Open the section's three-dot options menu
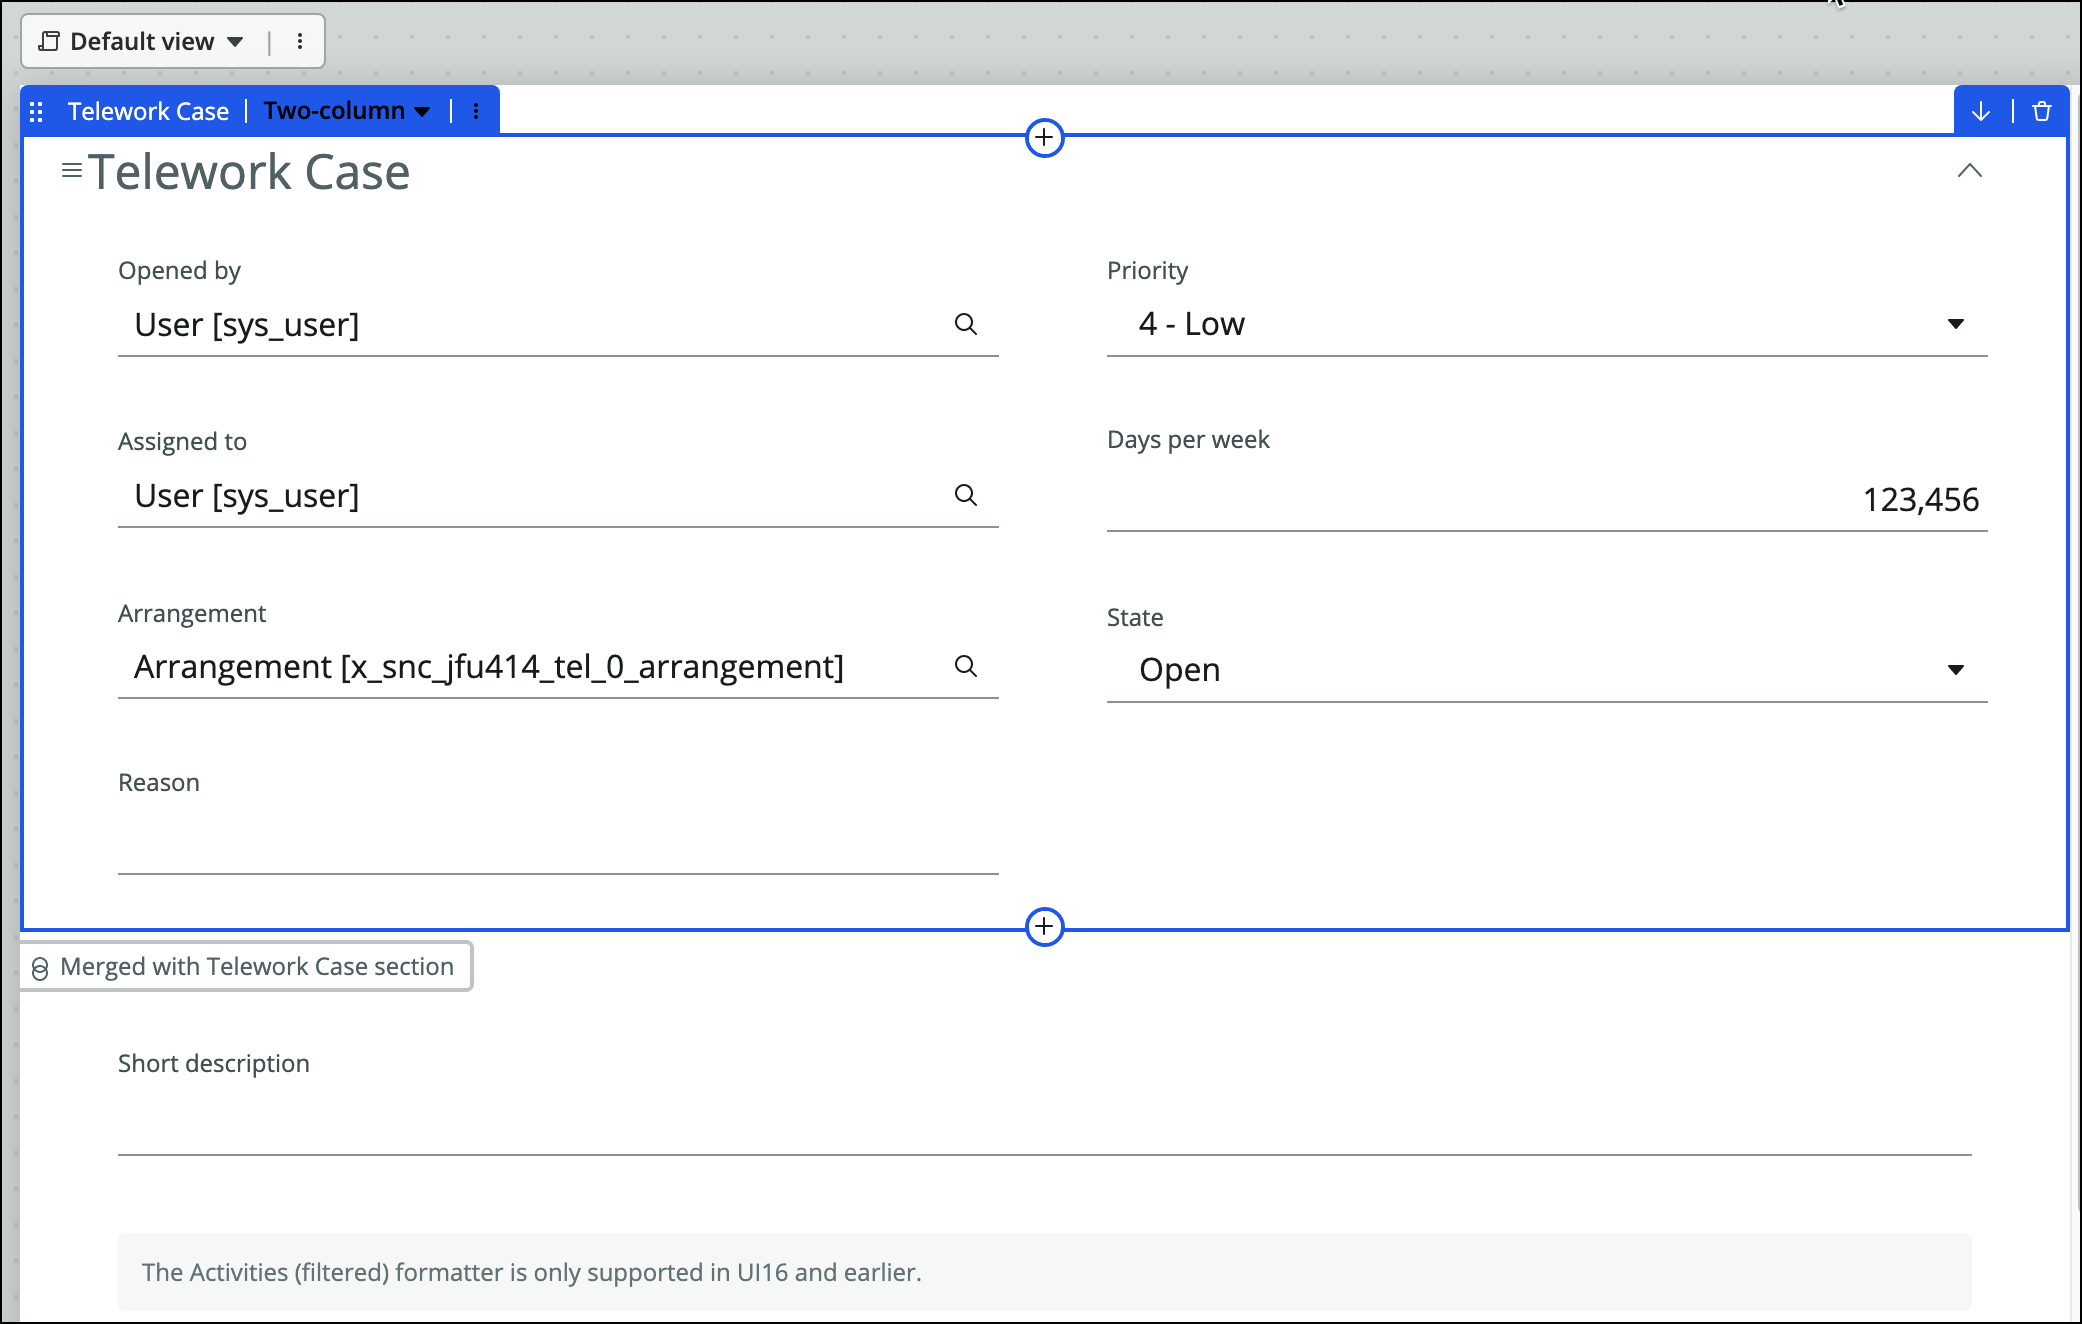Screen dimensions: 2082x1324 (476, 111)
